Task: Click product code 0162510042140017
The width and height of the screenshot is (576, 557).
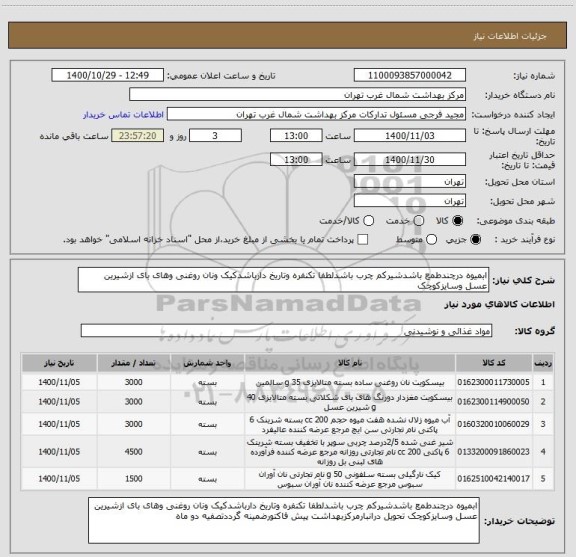Action: coord(493,478)
